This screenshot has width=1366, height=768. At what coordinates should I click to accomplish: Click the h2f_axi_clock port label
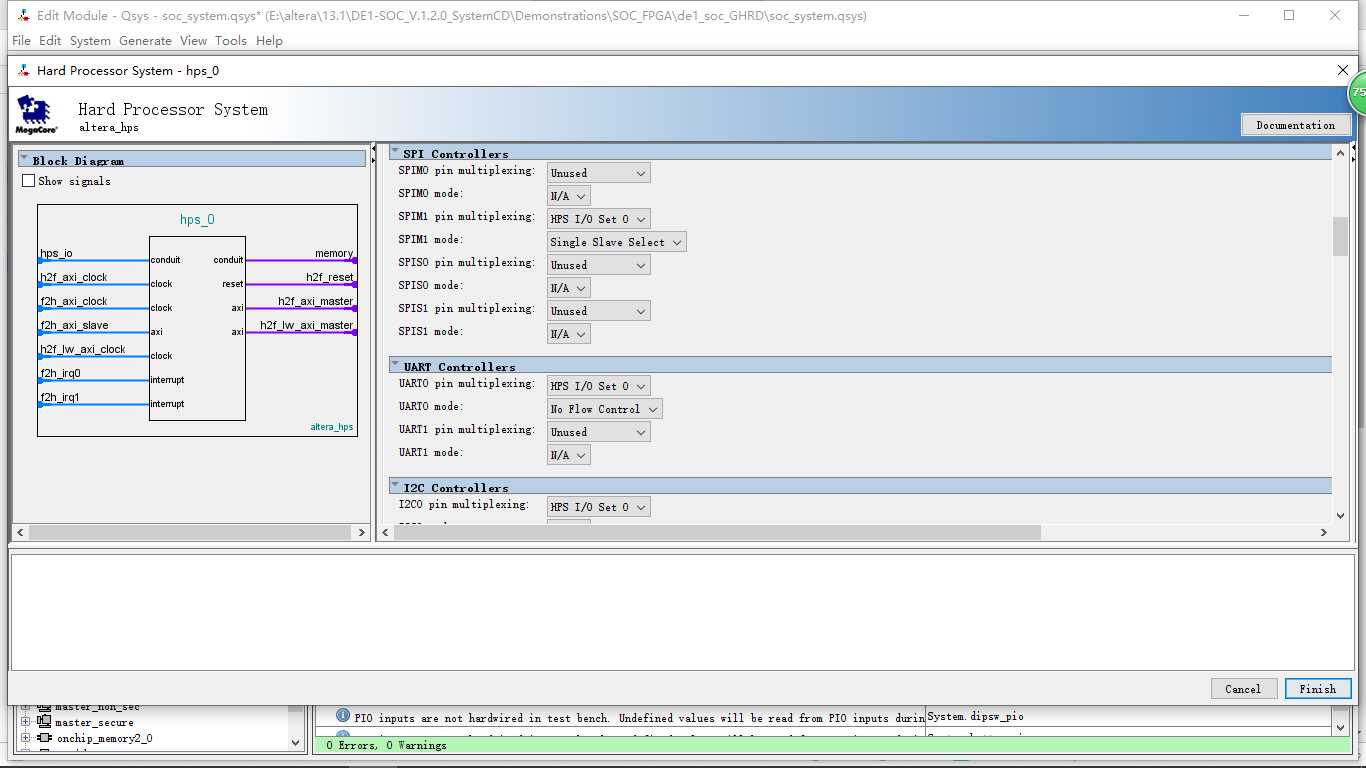coord(73,277)
